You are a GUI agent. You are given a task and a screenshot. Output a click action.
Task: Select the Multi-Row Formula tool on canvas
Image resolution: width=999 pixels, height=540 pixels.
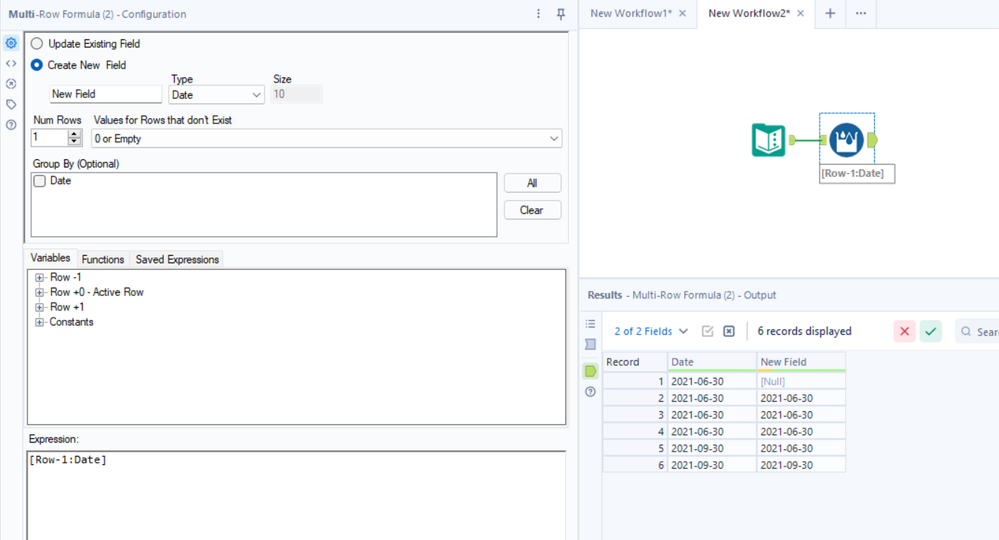pyautogui.click(x=847, y=140)
